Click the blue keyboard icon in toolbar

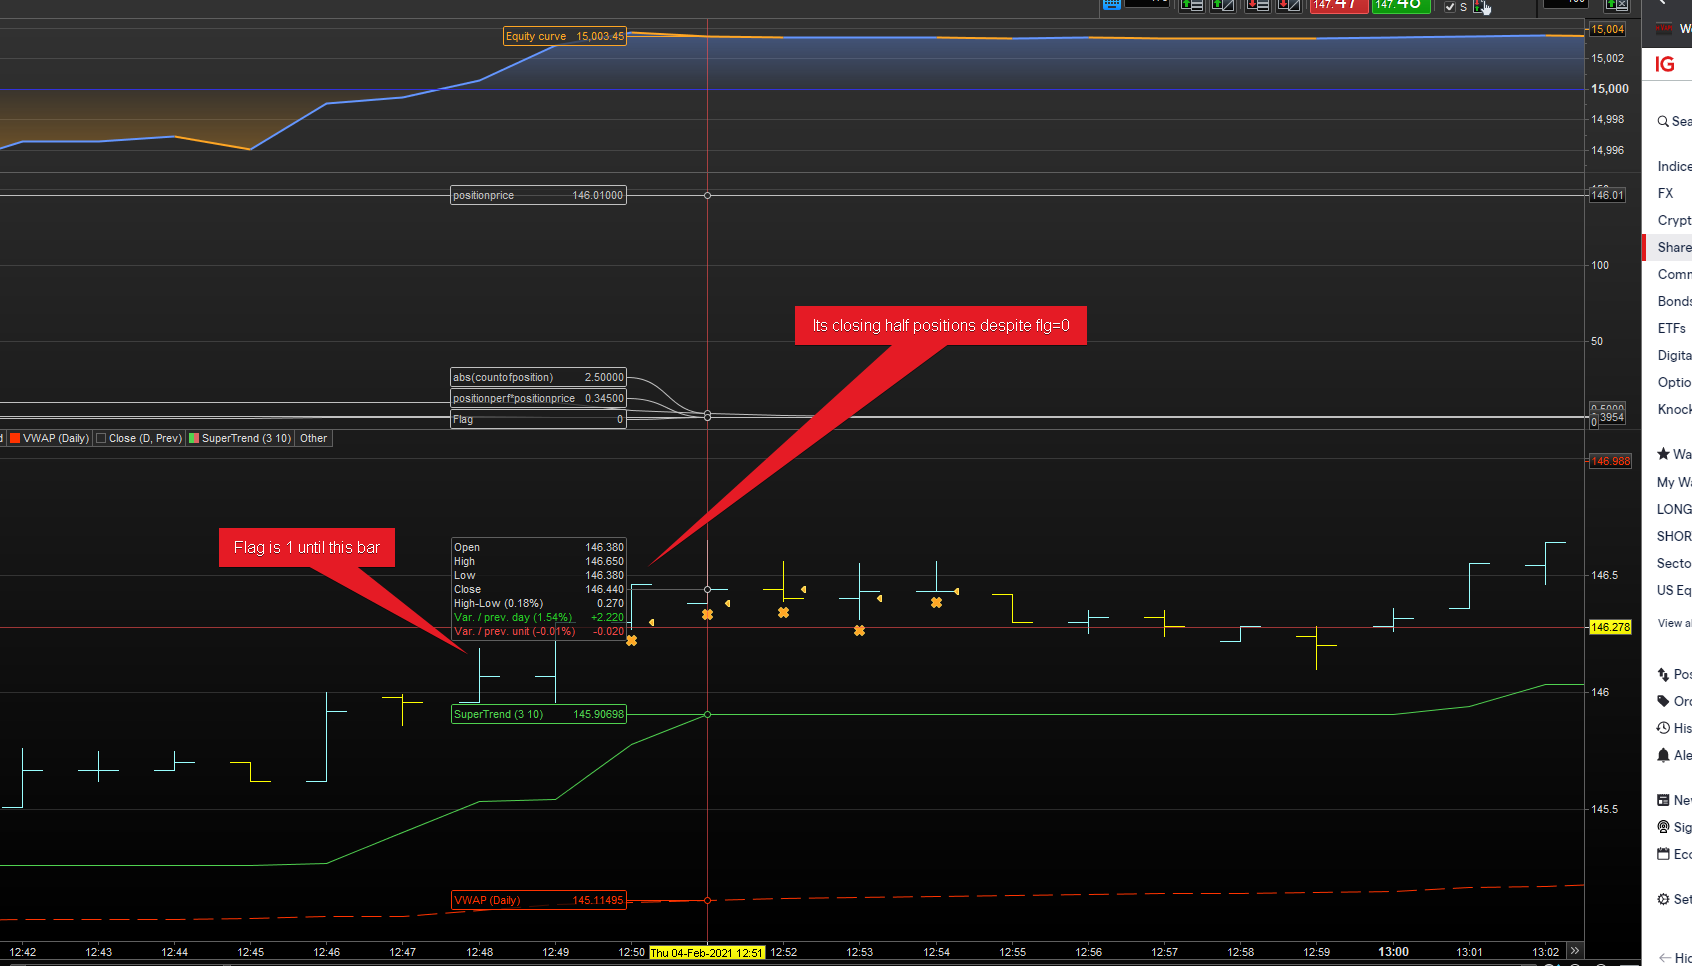tap(1111, 4)
